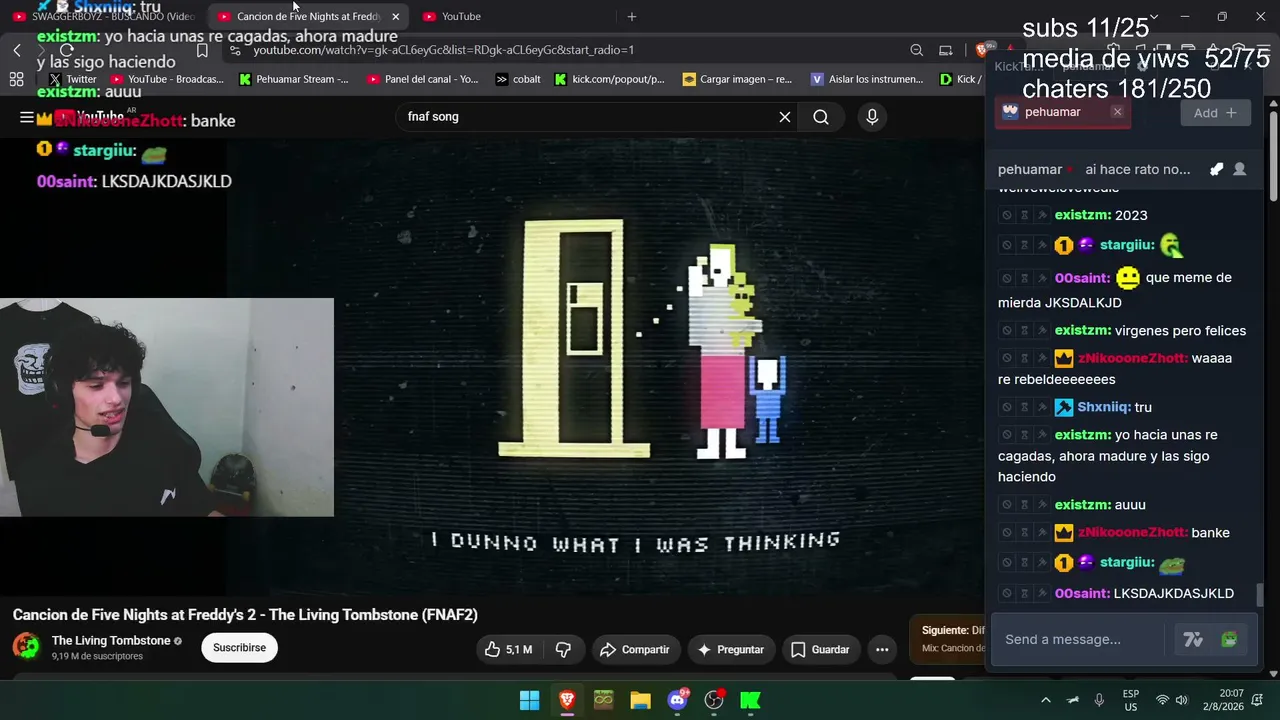Visit The Living Tombstone channel name link
The height and width of the screenshot is (720, 1280).
tap(111, 641)
